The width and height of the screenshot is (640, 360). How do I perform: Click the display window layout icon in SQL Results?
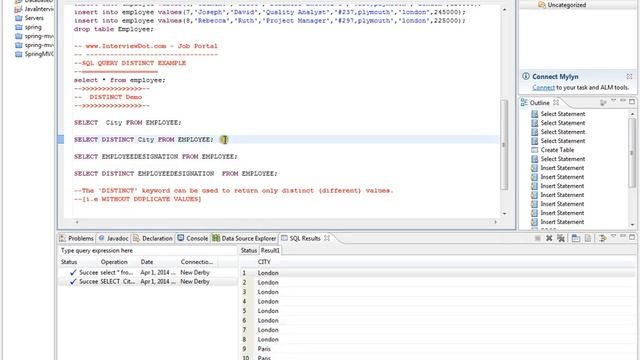pyautogui.click(x=576, y=238)
